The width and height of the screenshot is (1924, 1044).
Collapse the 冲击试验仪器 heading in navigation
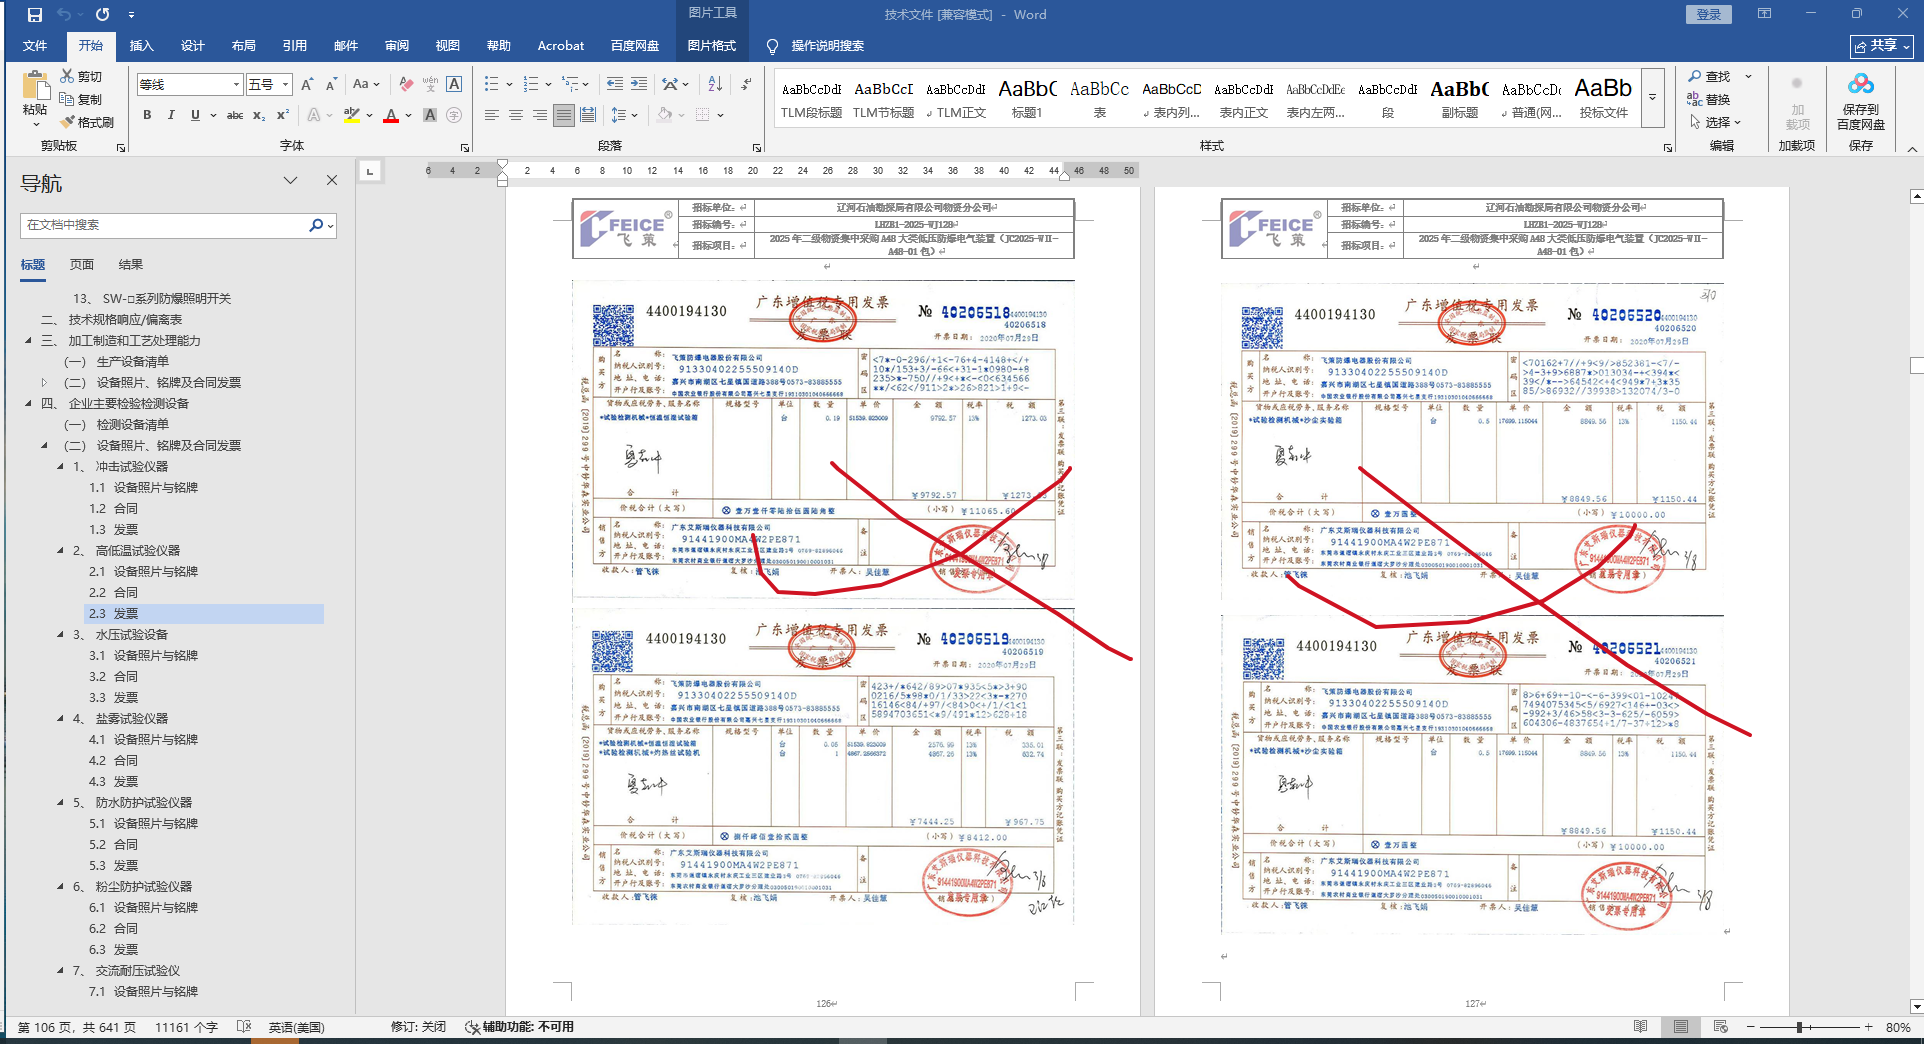60,467
